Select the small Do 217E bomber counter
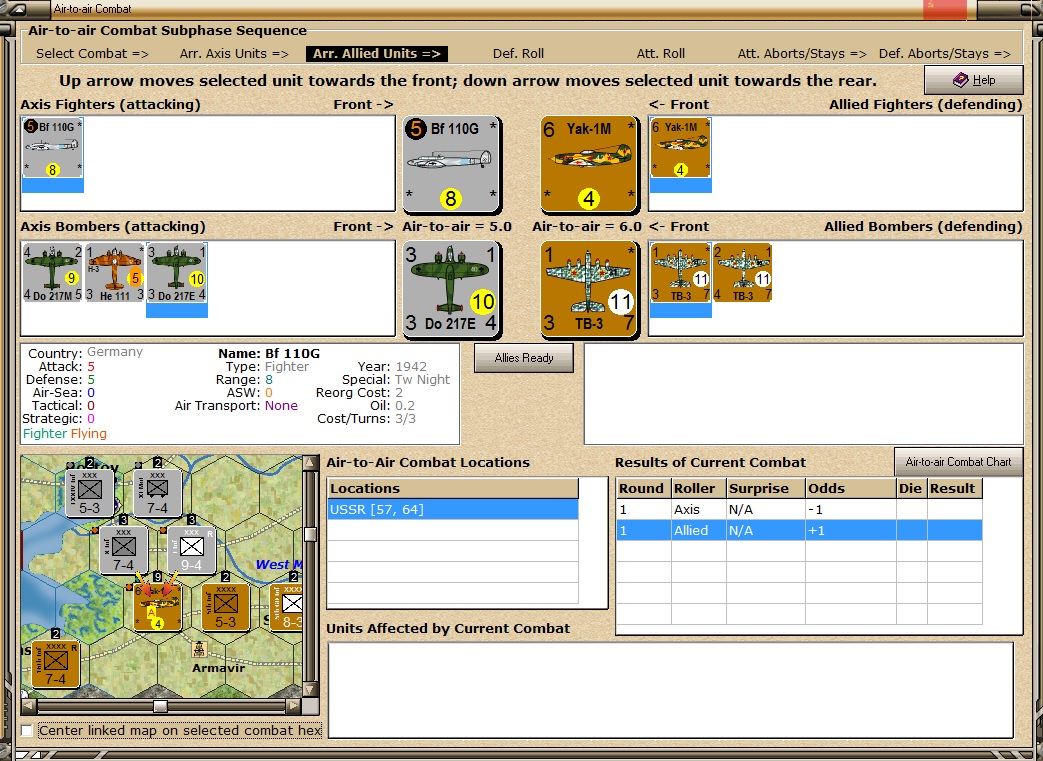This screenshot has width=1043, height=761. point(177,273)
